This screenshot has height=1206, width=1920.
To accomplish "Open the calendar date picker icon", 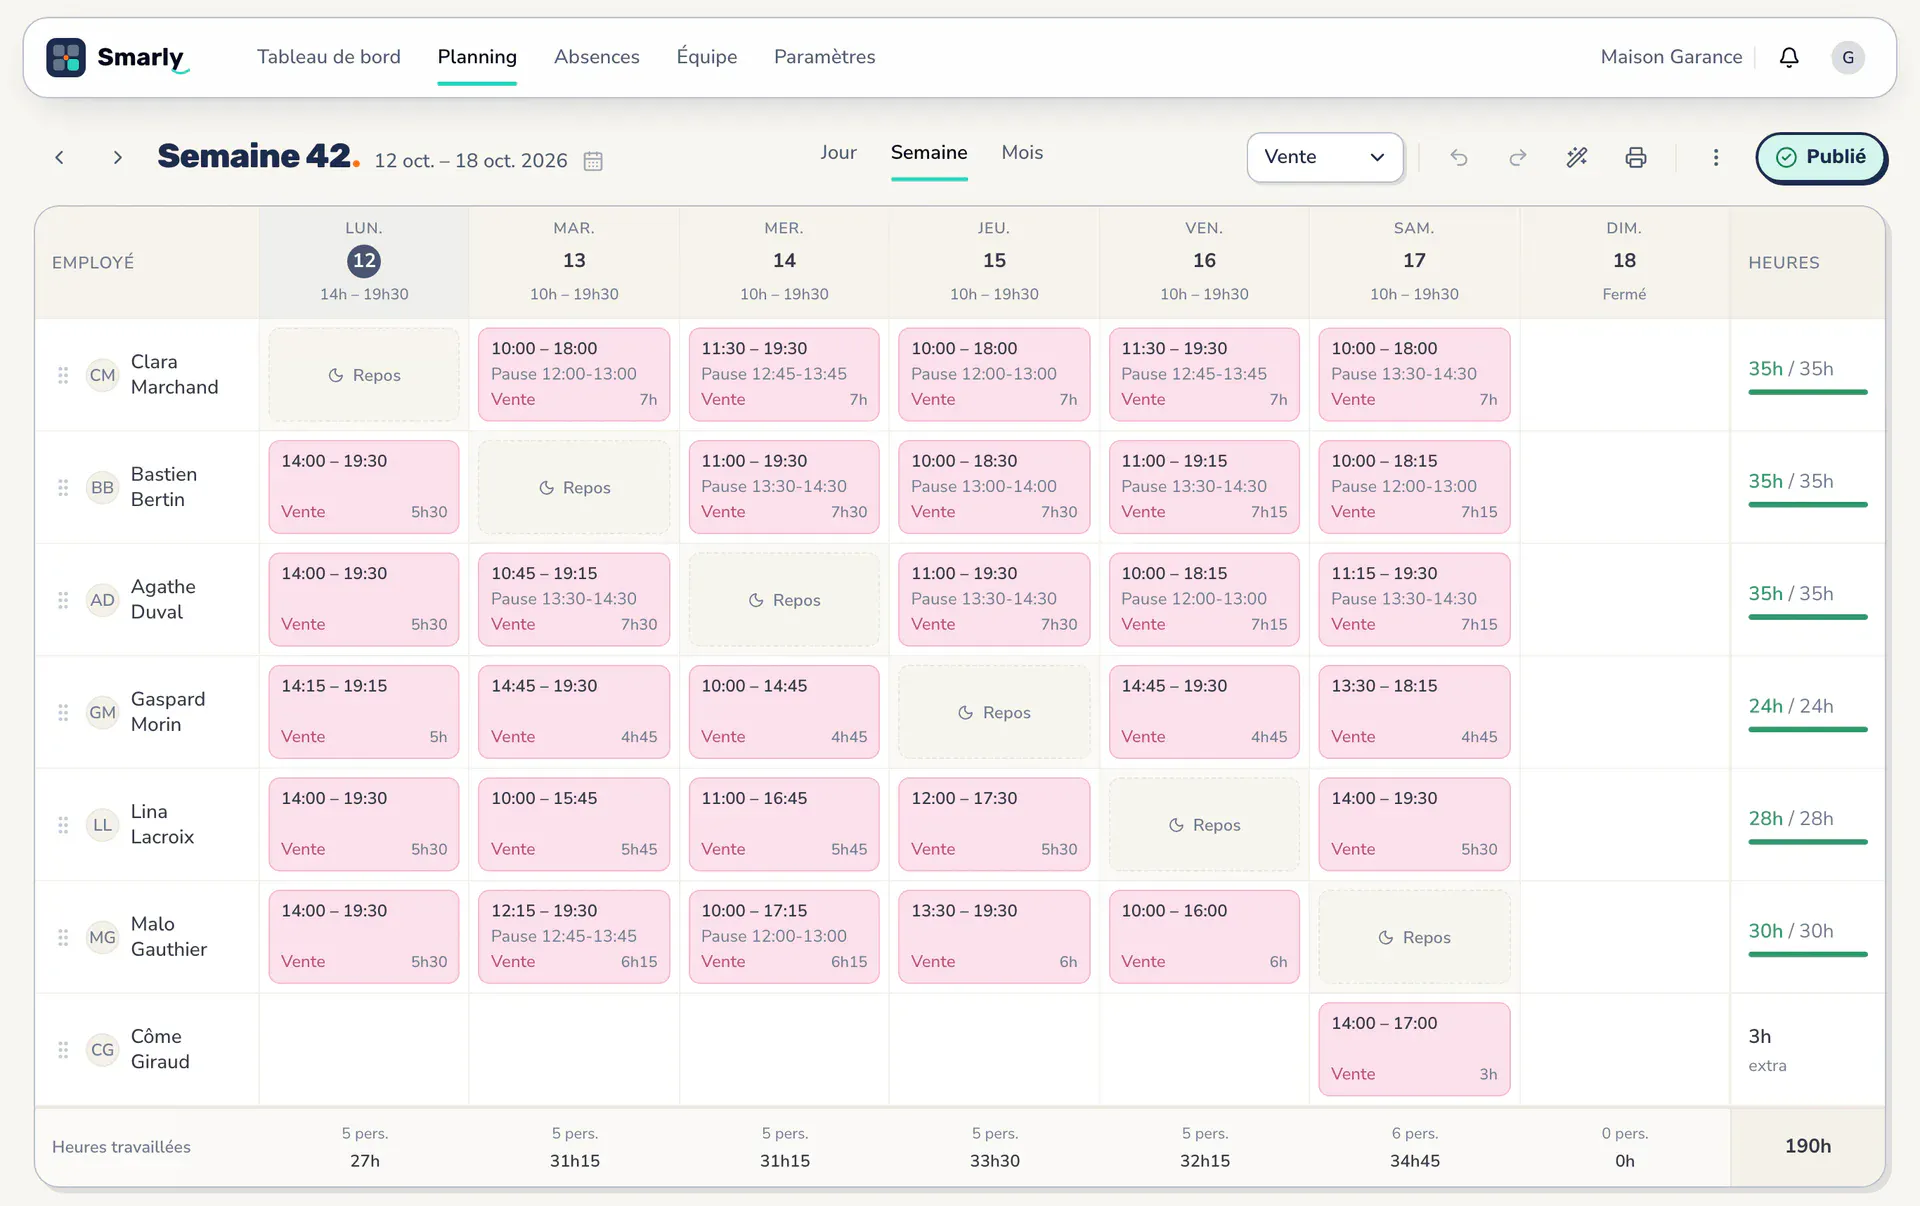I will click(x=593, y=161).
